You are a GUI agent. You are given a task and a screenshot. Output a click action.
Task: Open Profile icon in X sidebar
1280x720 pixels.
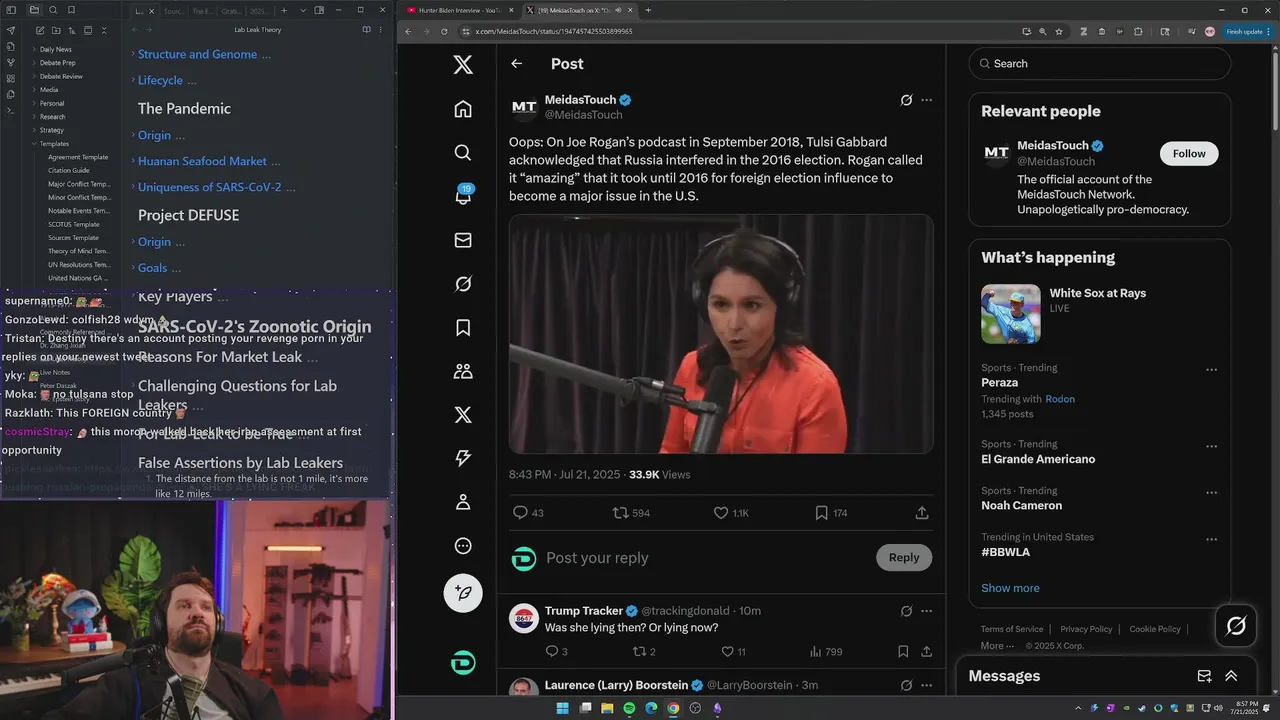462,502
